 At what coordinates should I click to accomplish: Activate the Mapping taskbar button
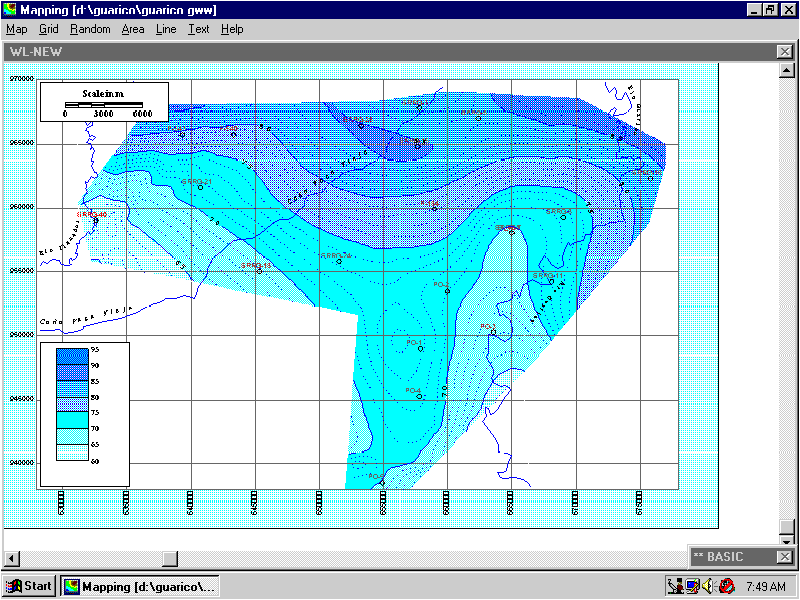(x=140, y=586)
